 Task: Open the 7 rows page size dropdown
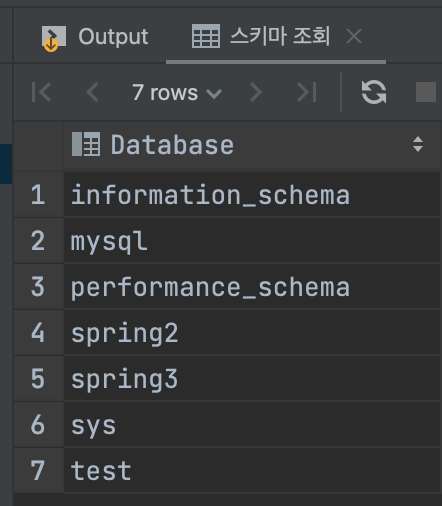tap(176, 92)
